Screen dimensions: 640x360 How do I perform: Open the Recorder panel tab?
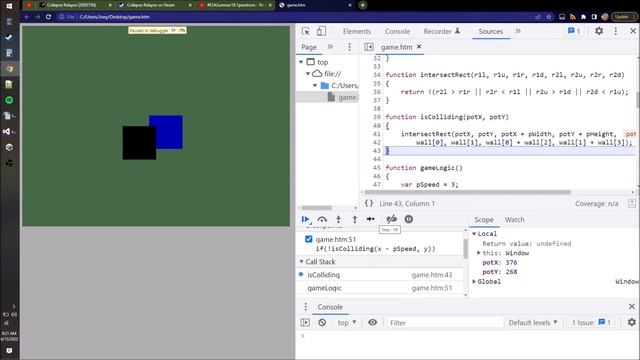coord(442,31)
